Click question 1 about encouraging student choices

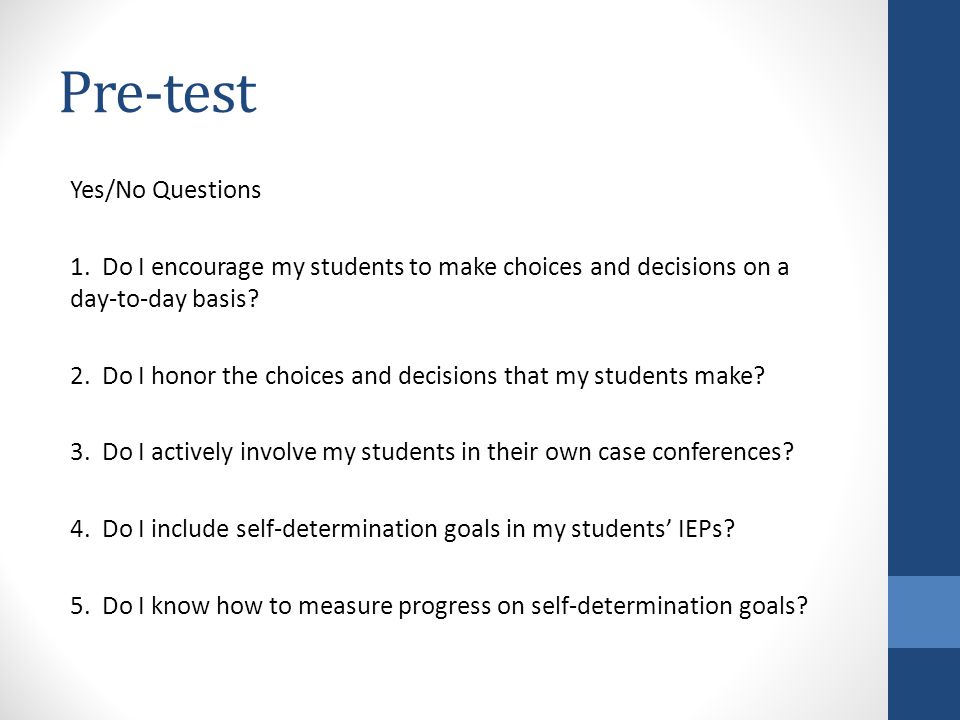[x=429, y=283]
